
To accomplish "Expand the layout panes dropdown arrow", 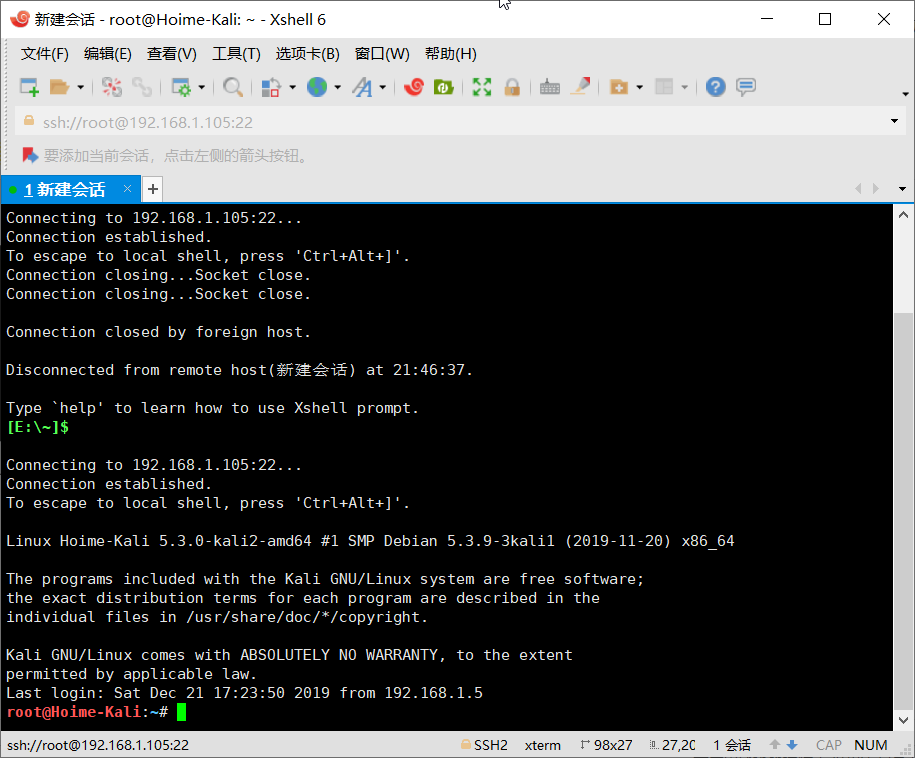I will (684, 88).
